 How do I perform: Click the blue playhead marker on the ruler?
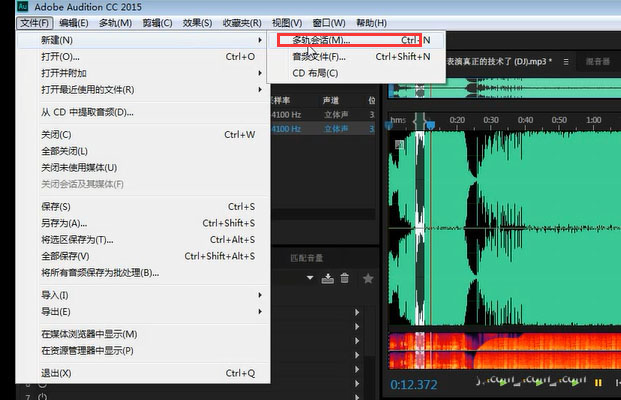point(431,126)
